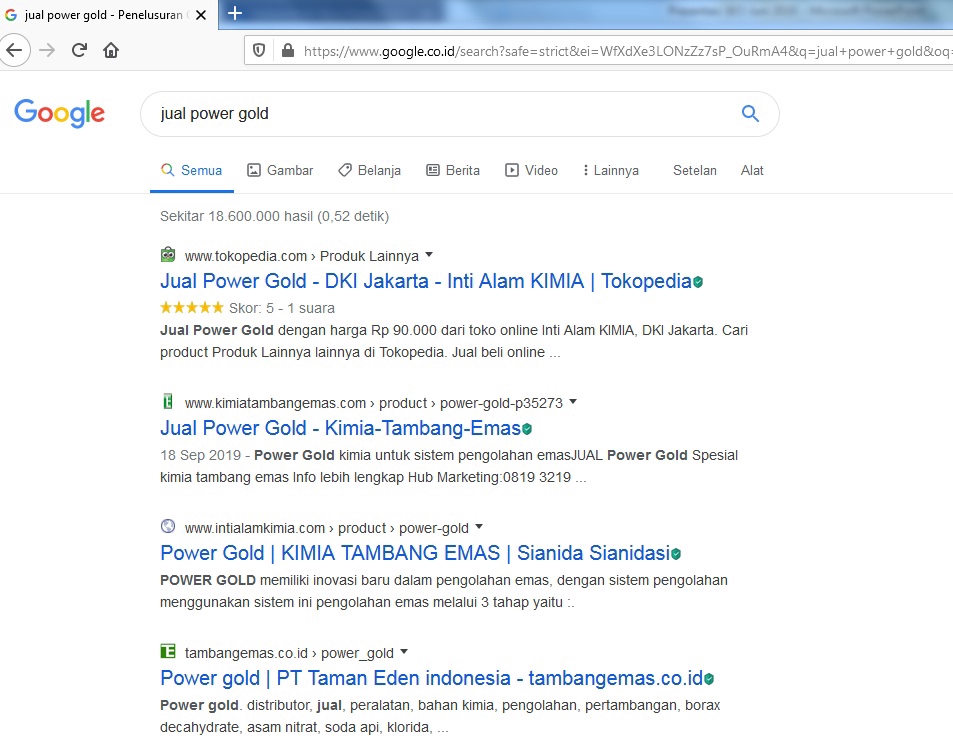Viewport: 953px width, 741px height.
Task: Click snippet text 'dengan harga Rp 90.000'
Action: tap(357, 330)
